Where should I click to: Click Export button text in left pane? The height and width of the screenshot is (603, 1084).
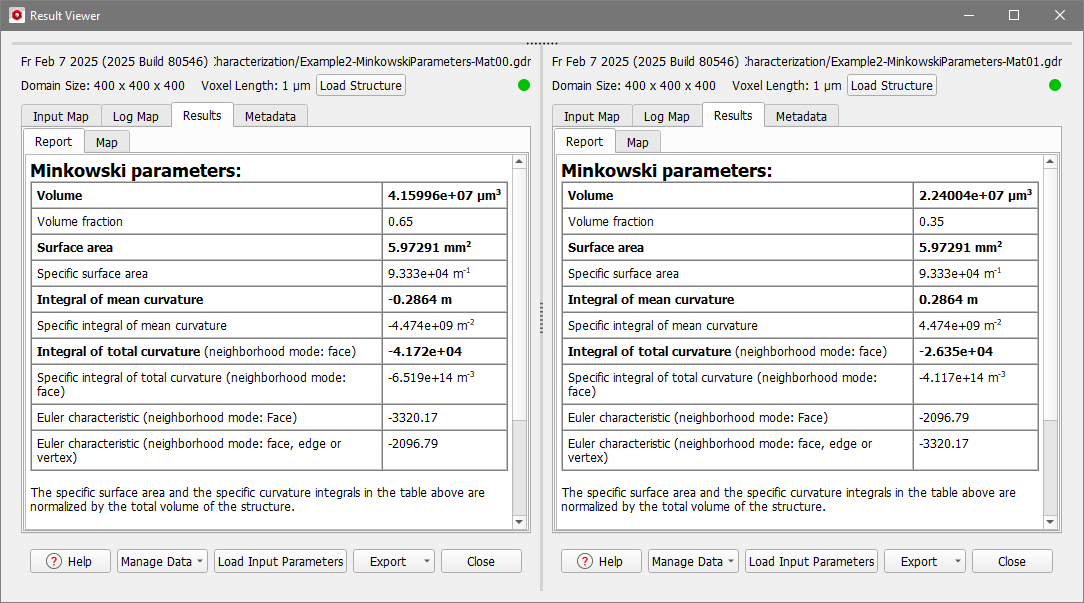pos(388,562)
